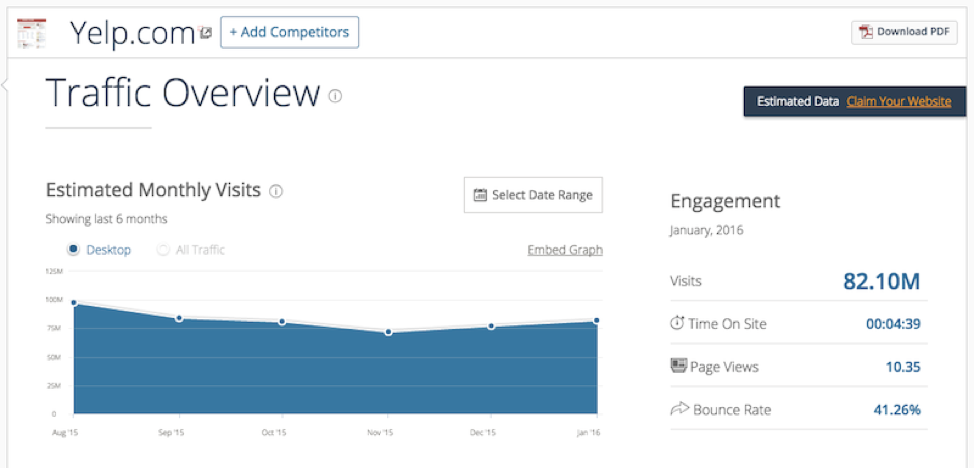974x468 pixels.
Task: Click the 00:04:39 time value
Action: pos(893,324)
